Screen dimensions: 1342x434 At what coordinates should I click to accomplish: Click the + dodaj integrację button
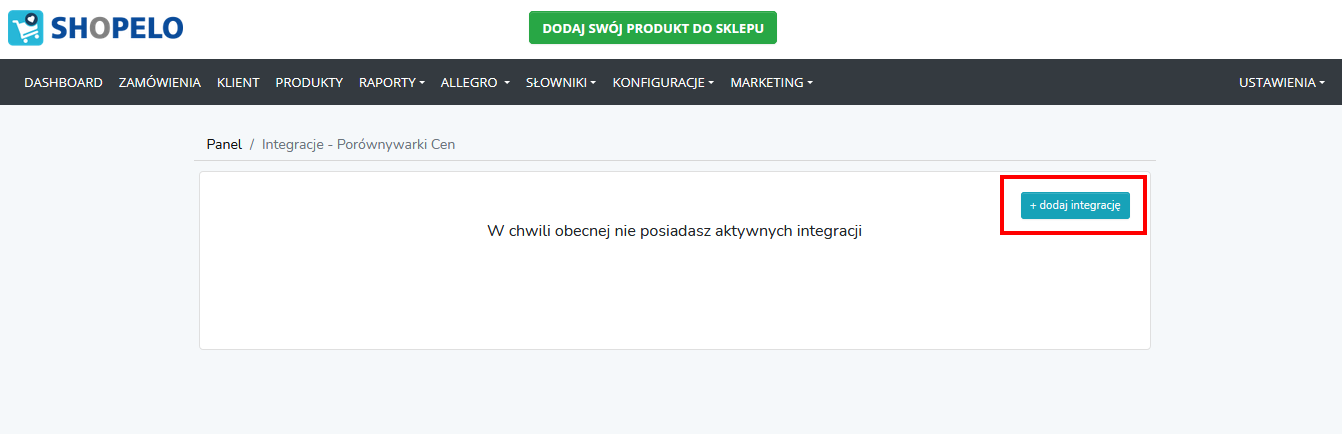click(x=1075, y=205)
